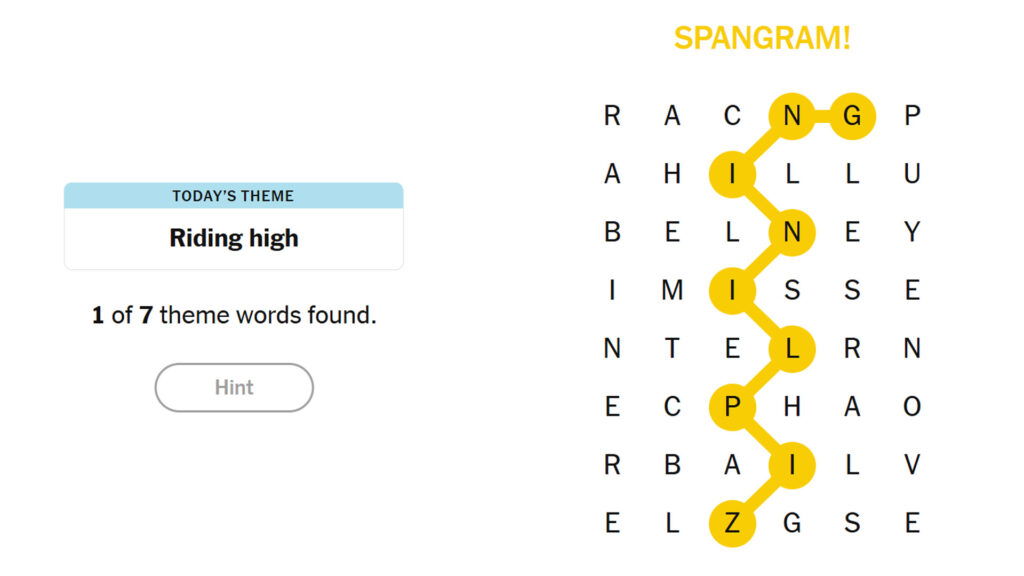Image resolution: width=1024 pixels, height=576 pixels.
Task: Select the letter M in the fourth row
Action: click(x=672, y=290)
